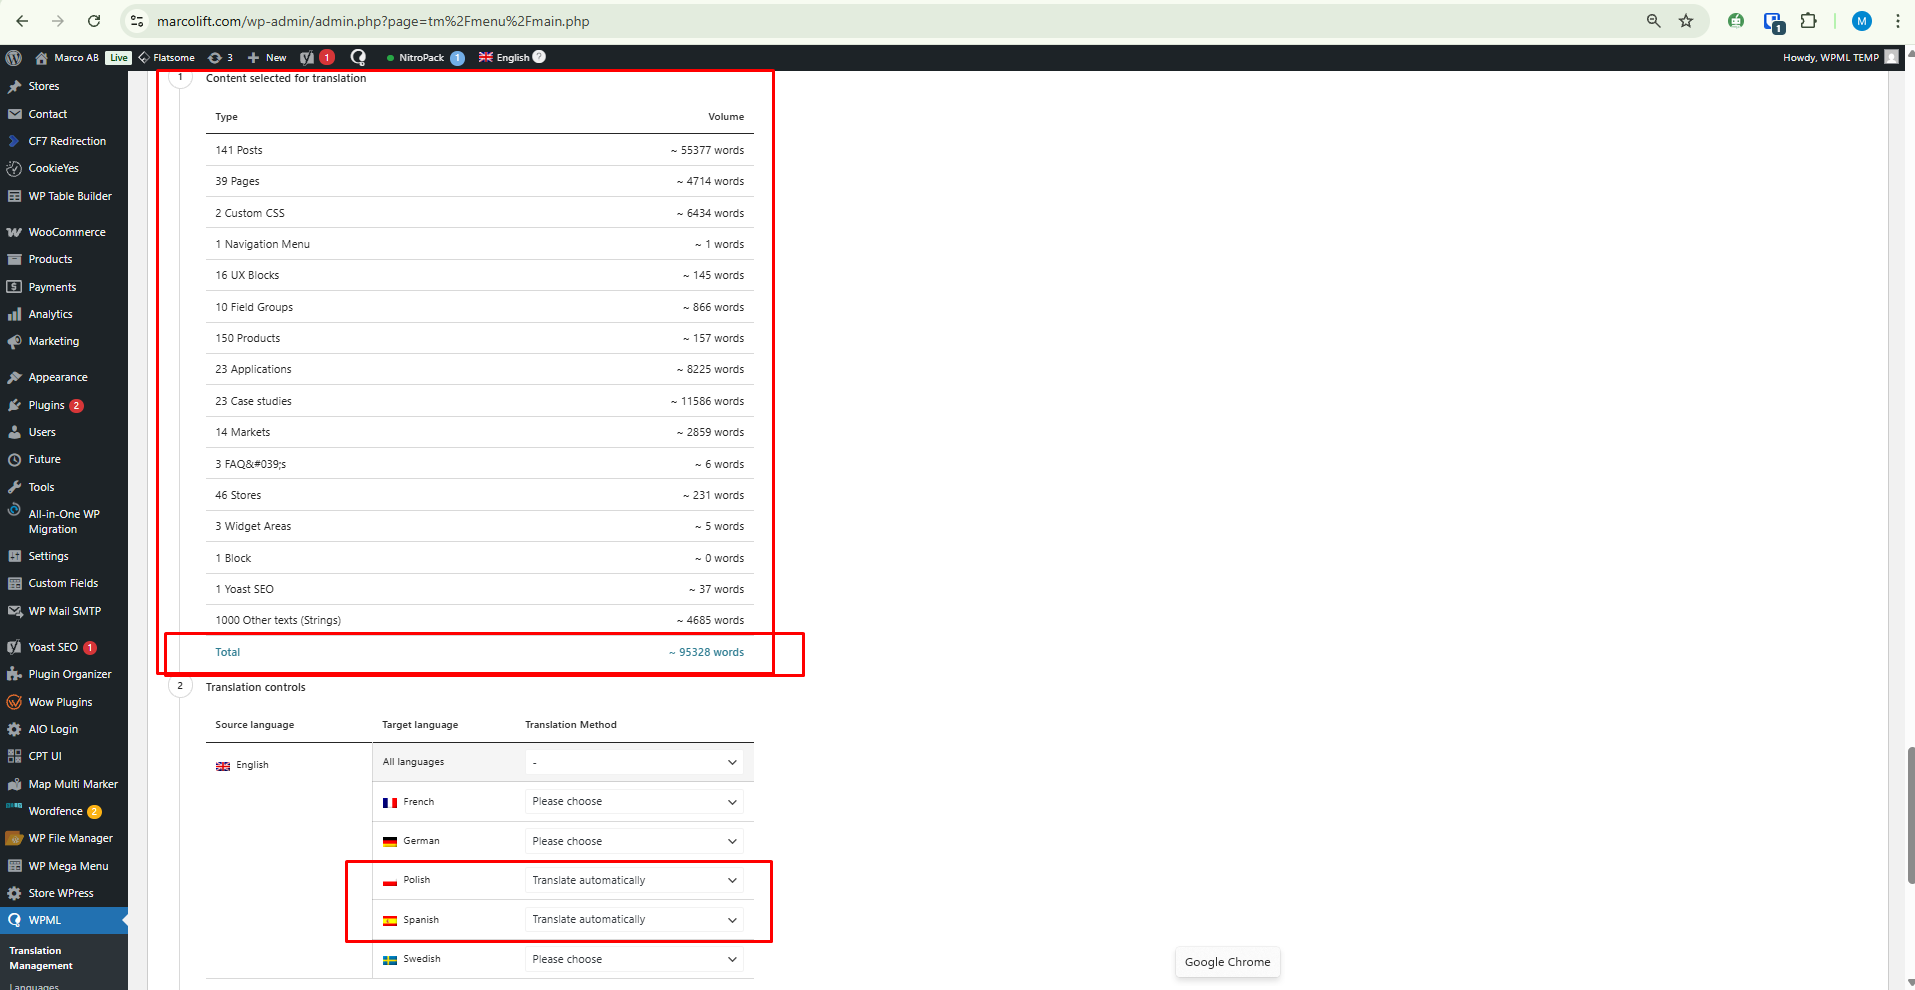1915x990 pixels.
Task: Click the CookieYes icon in the sidebar
Action: (x=14, y=168)
